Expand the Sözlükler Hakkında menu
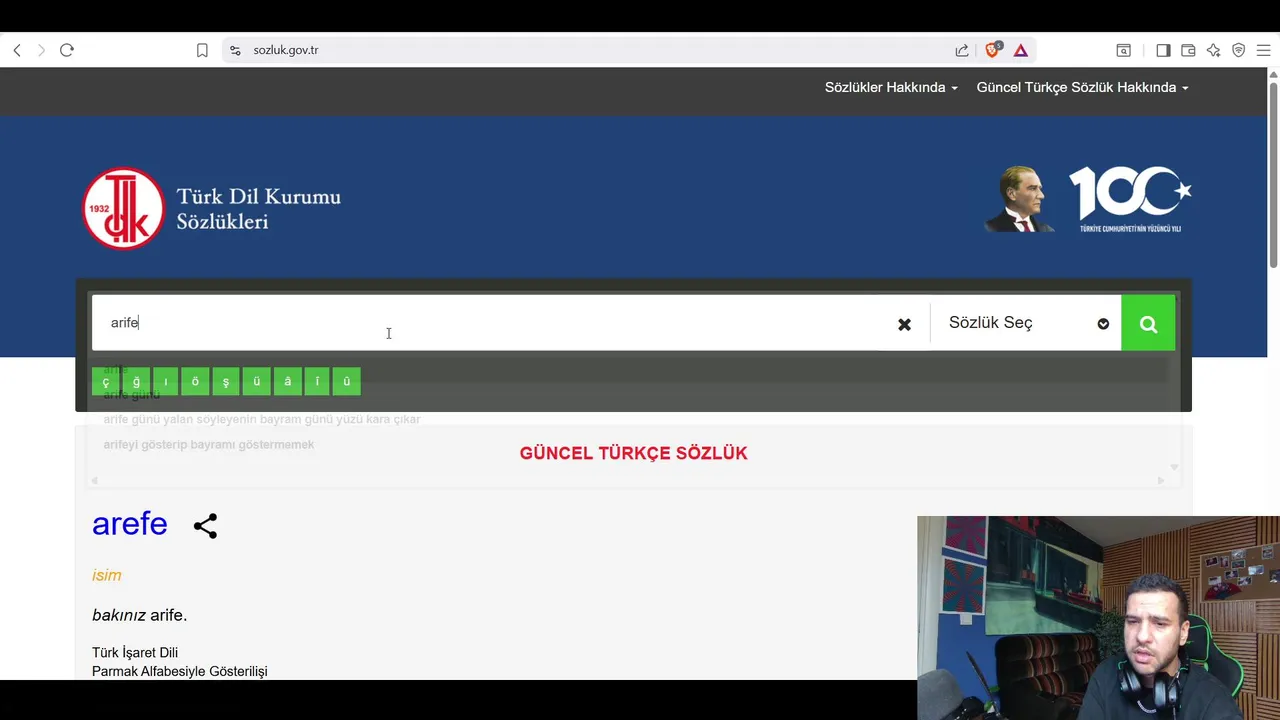 coord(891,88)
